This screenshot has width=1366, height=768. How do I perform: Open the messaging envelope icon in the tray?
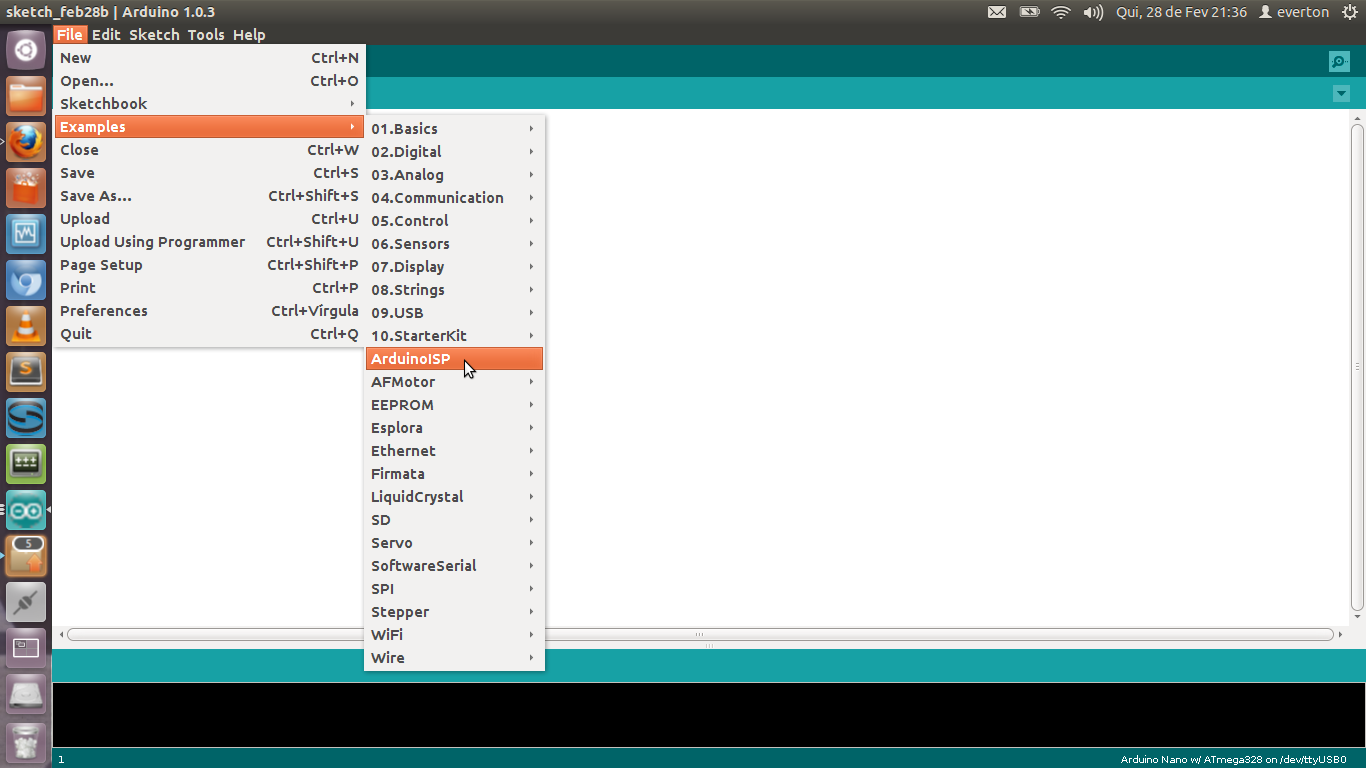[996, 12]
